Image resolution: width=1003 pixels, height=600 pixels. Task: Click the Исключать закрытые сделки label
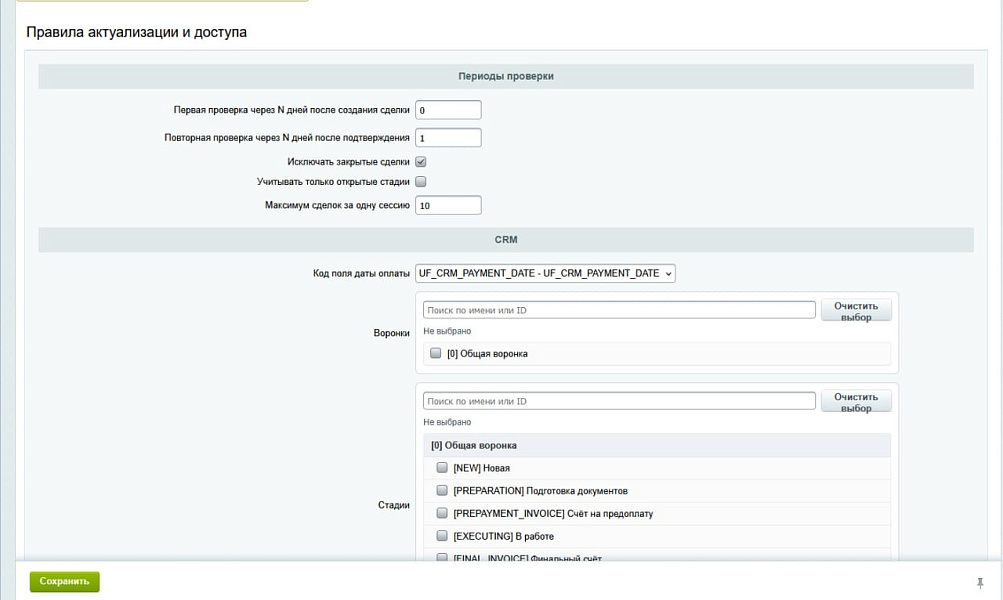coord(348,162)
